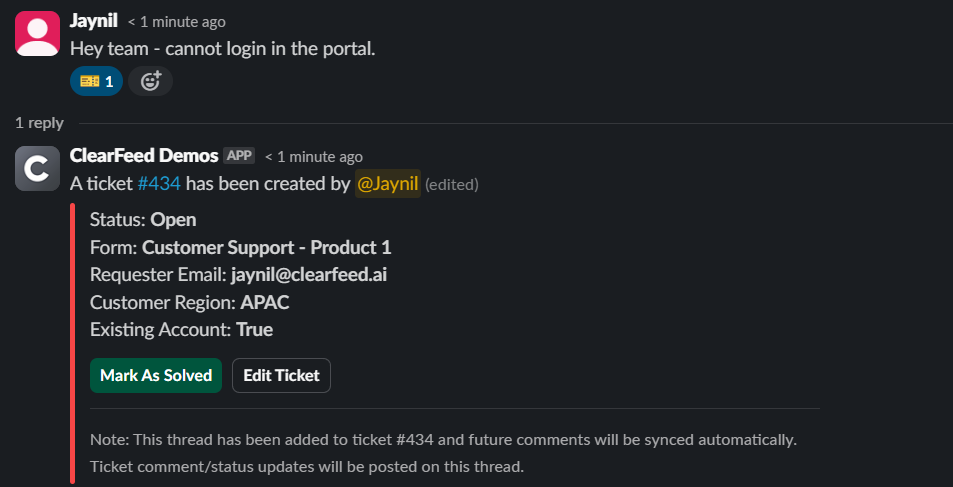
Task: Click the 1 reply thread label
Action: pos(39,123)
